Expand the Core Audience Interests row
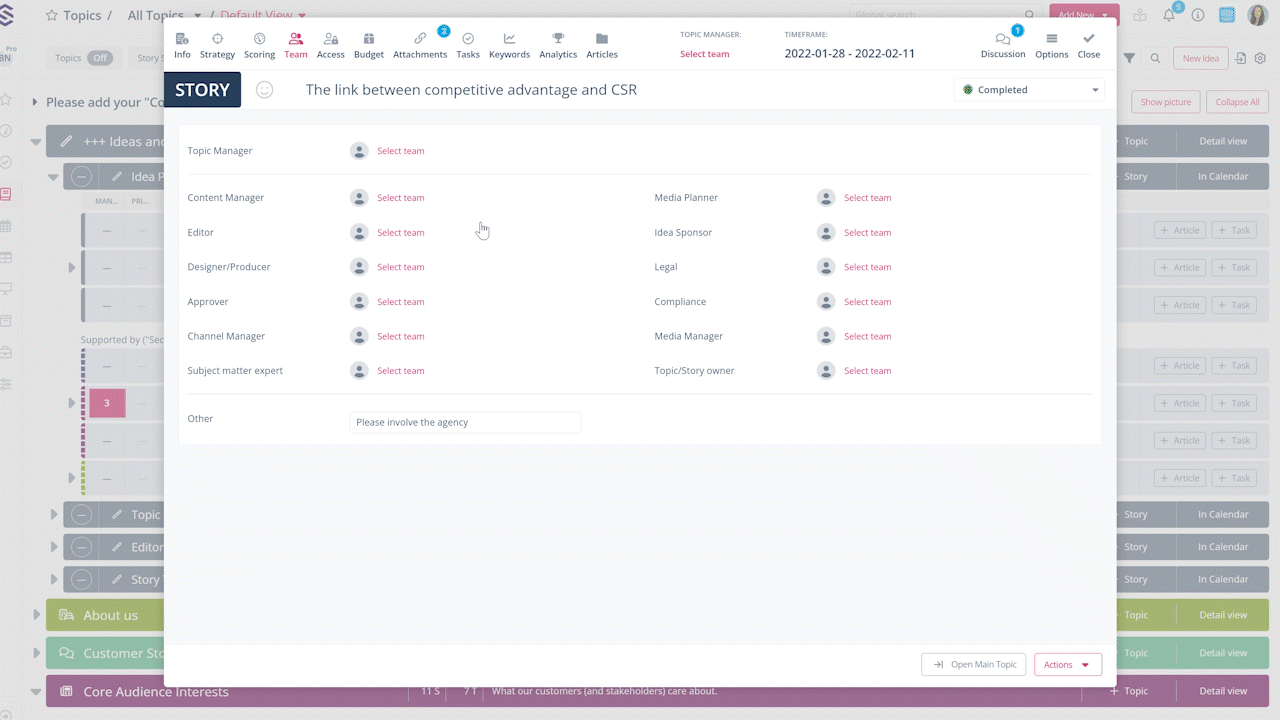The height and width of the screenshot is (720, 1280). [37, 691]
